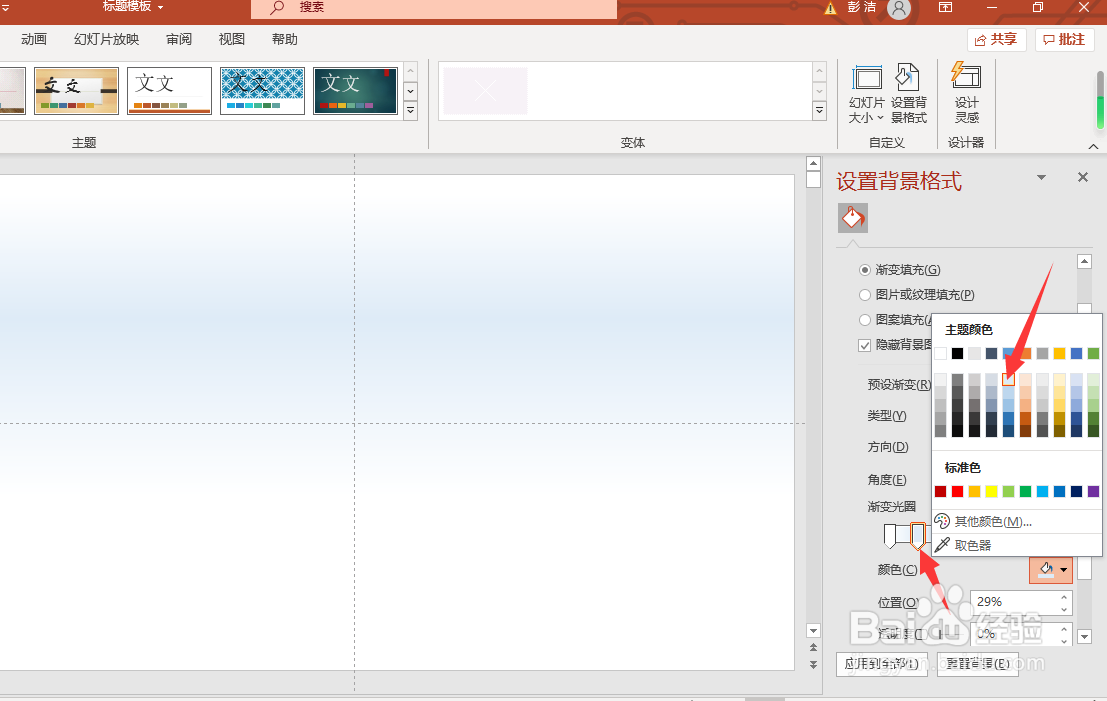Choose the black theme color swatch
The width and height of the screenshot is (1107, 701).
(957, 354)
